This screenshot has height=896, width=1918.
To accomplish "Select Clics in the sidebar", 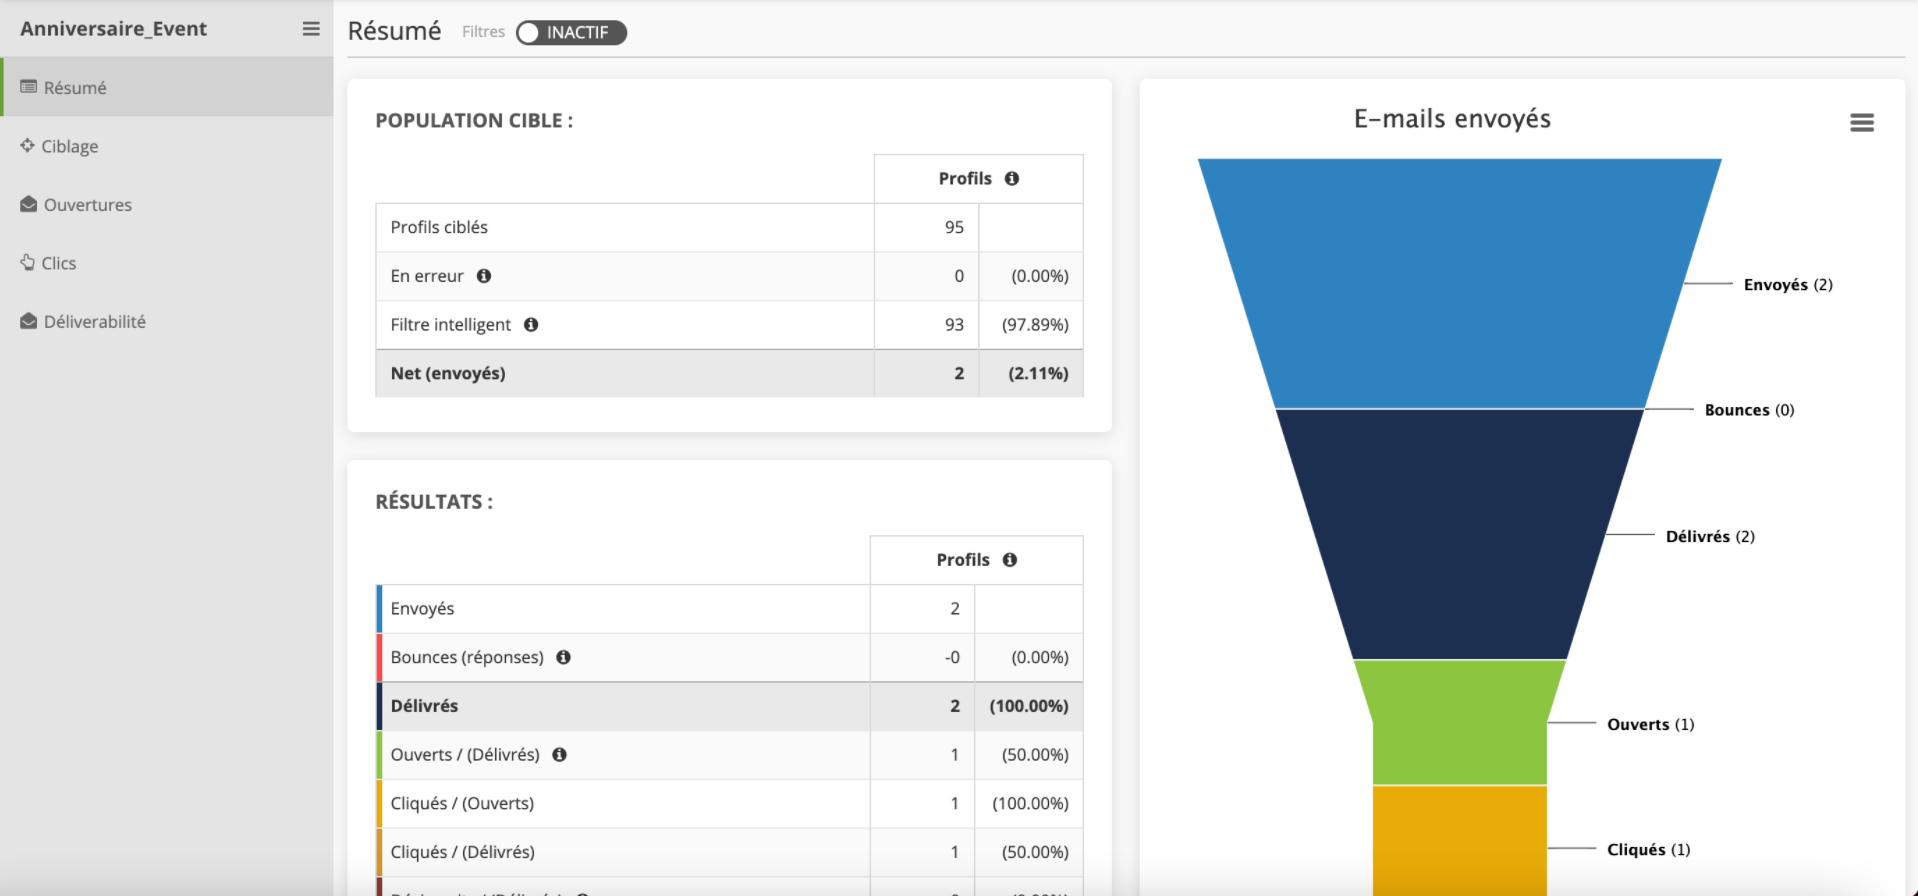I will tap(58, 263).
